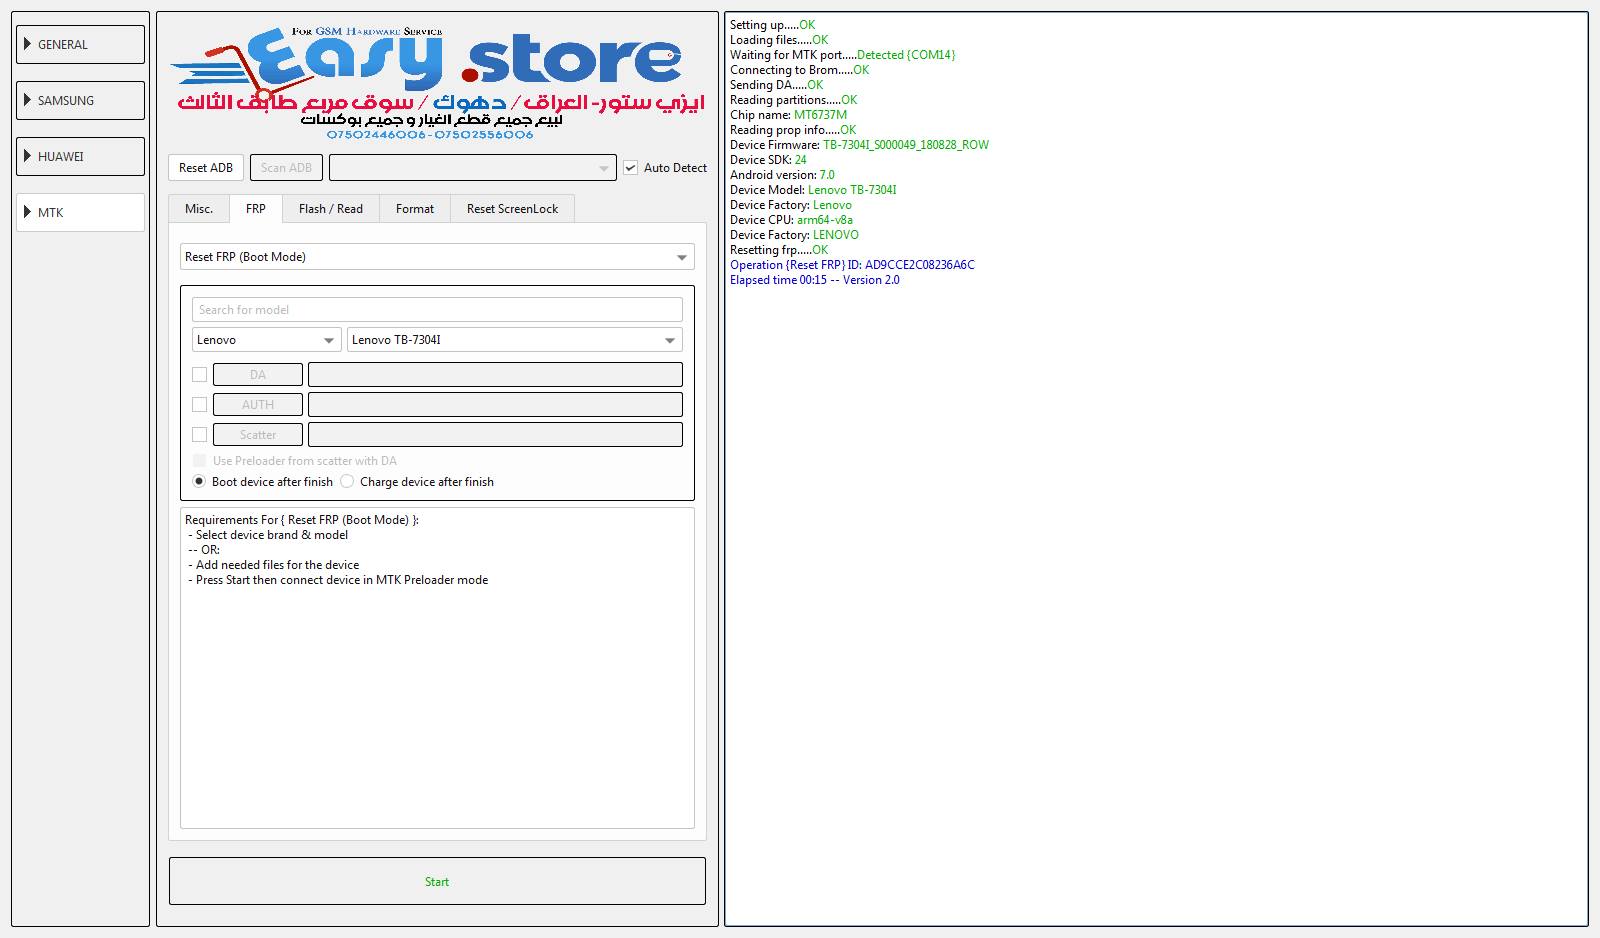The image size is (1600, 938).
Task: Toggle Use Preloader from scatter with DA
Action: point(199,461)
